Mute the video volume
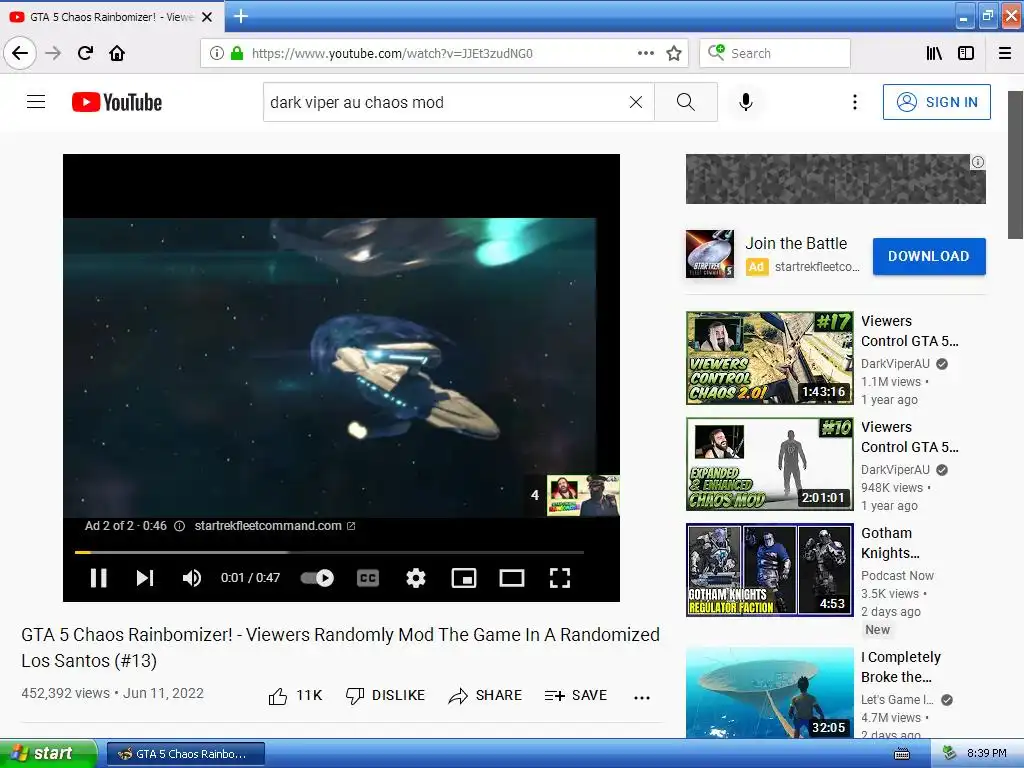The width and height of the screenshot is (1024, 768). click(x=191, y=578)
